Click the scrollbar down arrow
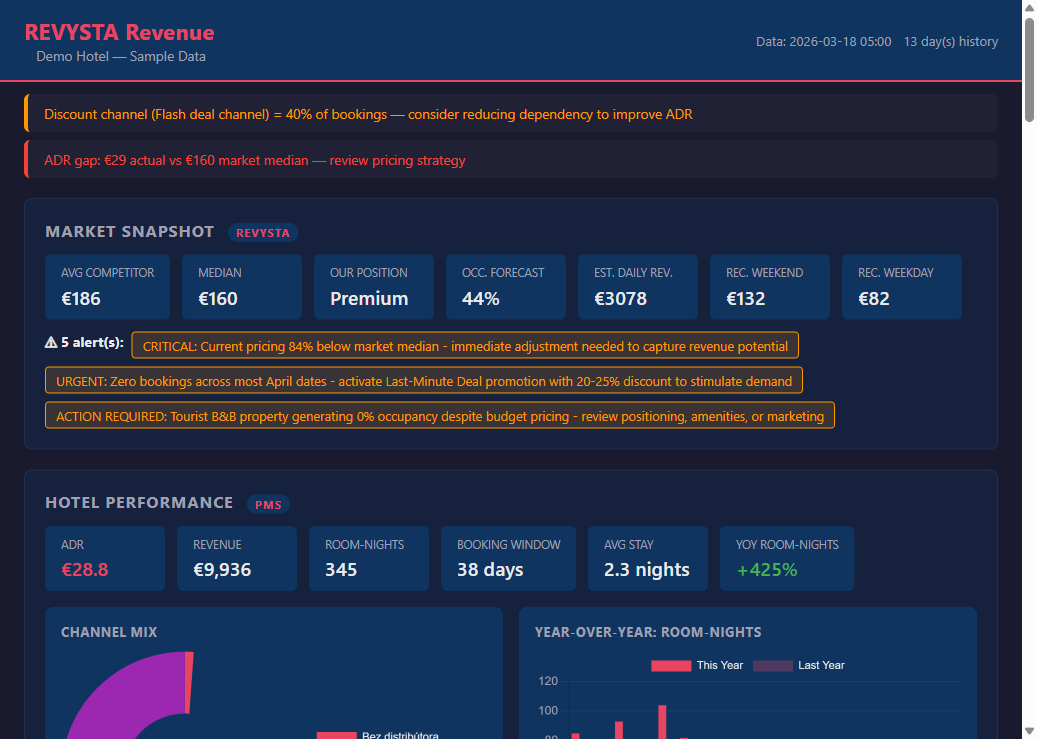The width and height of the screenshot is (1037, 739). pos(1029,732)
